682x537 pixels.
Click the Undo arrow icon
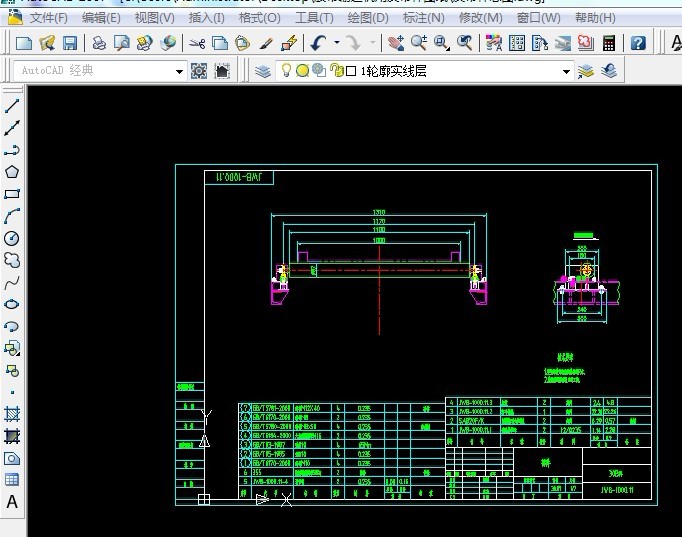(x=318, y=43)
